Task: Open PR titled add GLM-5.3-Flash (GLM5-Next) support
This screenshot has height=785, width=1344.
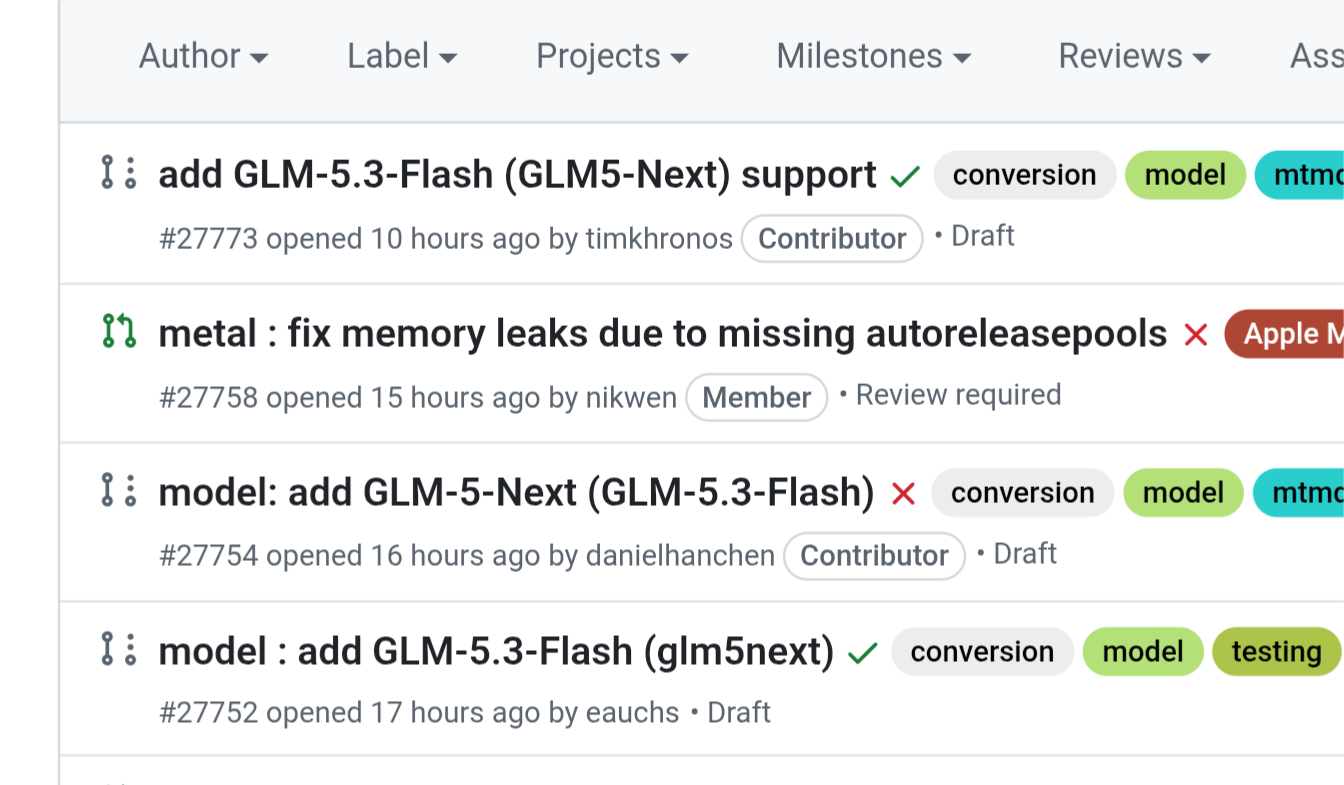Action: click(517, 175)
